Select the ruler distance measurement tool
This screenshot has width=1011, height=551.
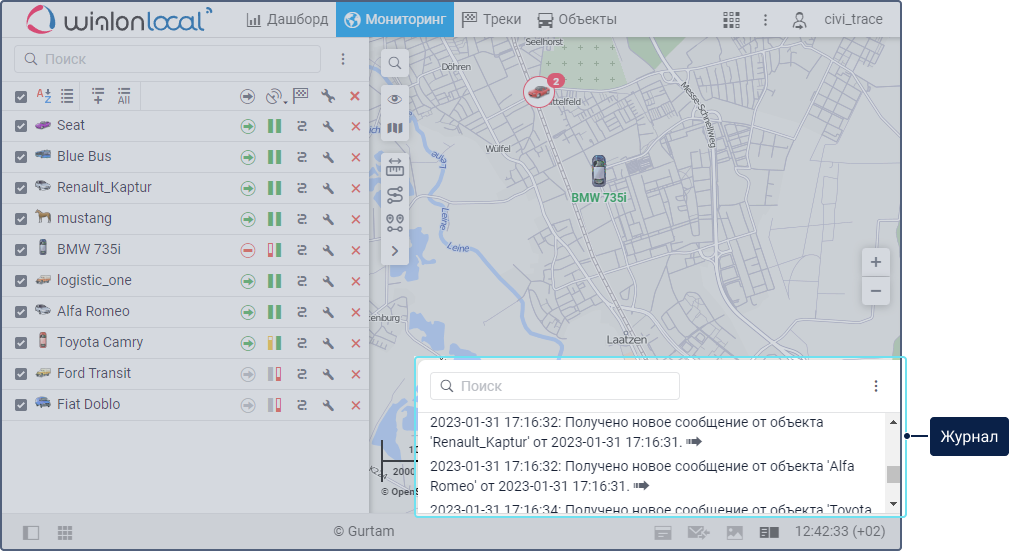pyautogui.click(x=395, y=166)
